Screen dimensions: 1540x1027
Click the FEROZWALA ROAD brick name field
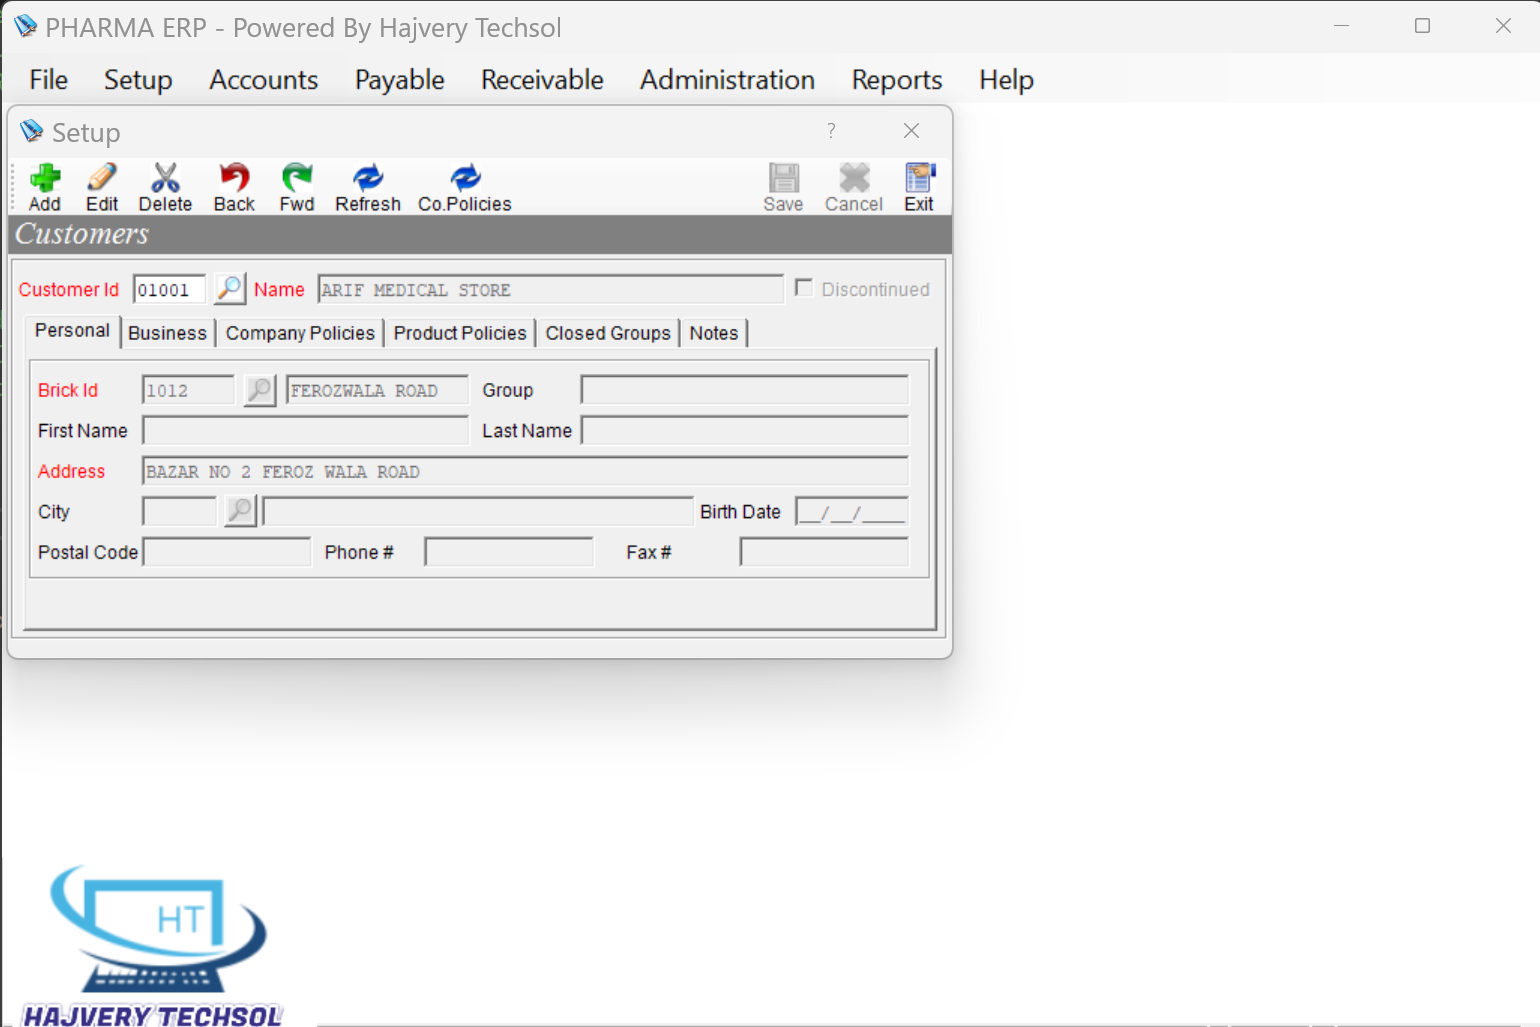(x=377, y=390)
